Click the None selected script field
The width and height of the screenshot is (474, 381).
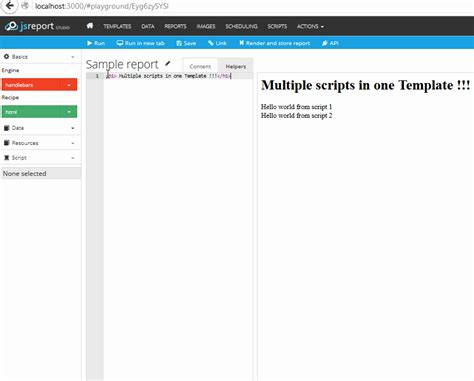point(41,173)
